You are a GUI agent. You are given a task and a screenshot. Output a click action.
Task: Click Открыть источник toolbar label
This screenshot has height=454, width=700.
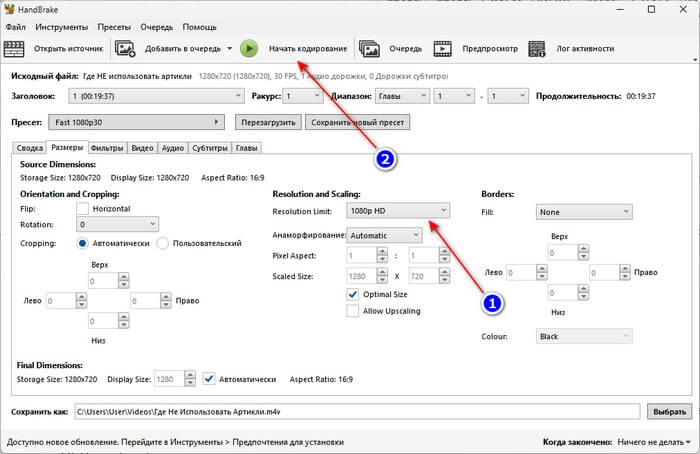[68, 48]
